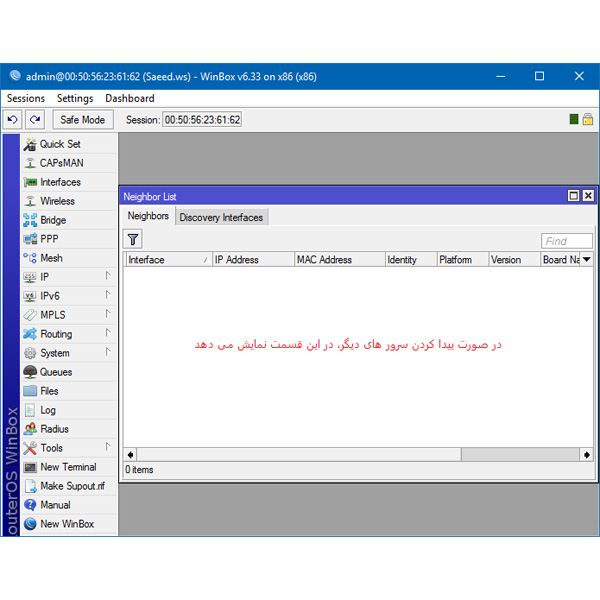Click the Session address field

coord(202,120)
